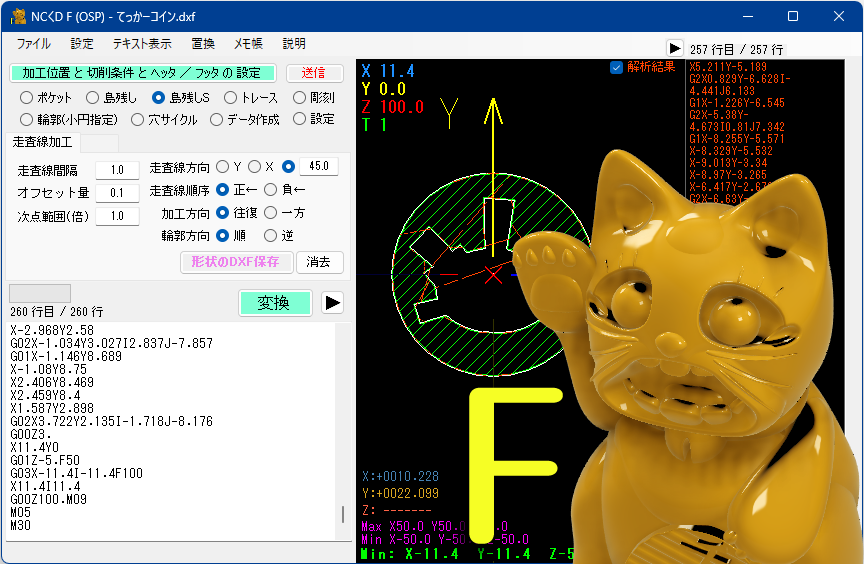The width and height of the screenshot is (864, 564).
Task: Click the 走査線間隔 input field
Action: click(117, 170)
